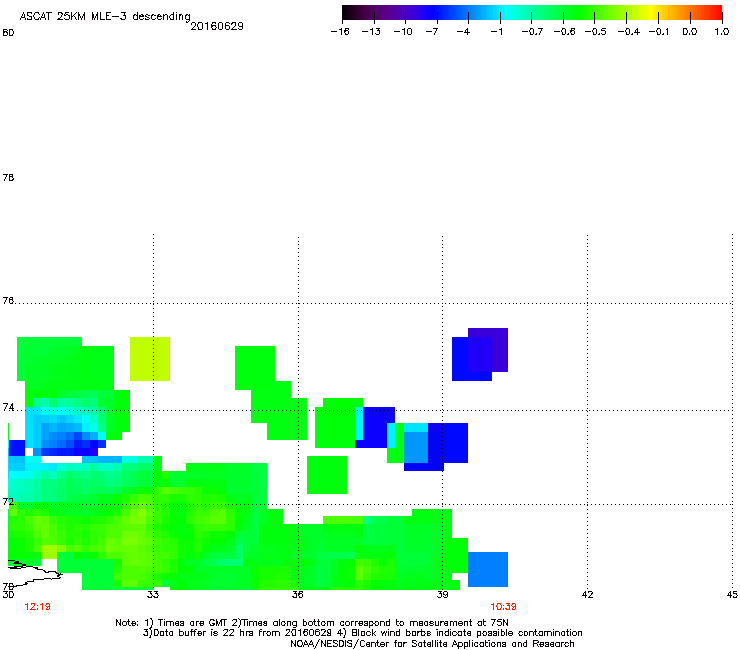
Task: Click the yellow-green data block near 33E
Action: [150, 359]
